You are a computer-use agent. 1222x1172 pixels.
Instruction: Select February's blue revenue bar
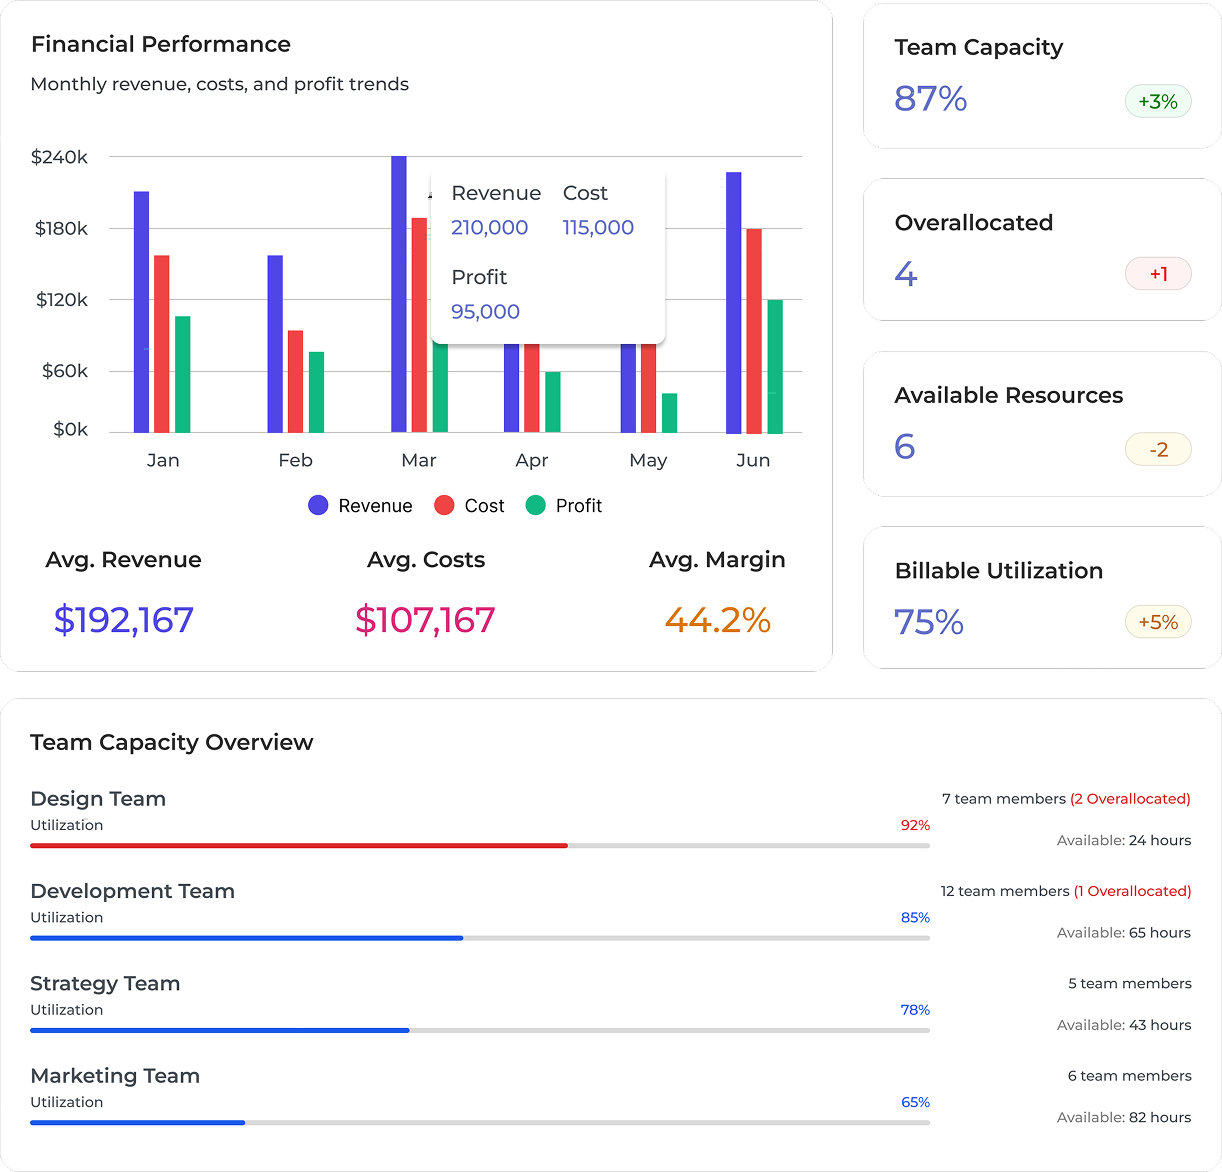tap(275, 344)
